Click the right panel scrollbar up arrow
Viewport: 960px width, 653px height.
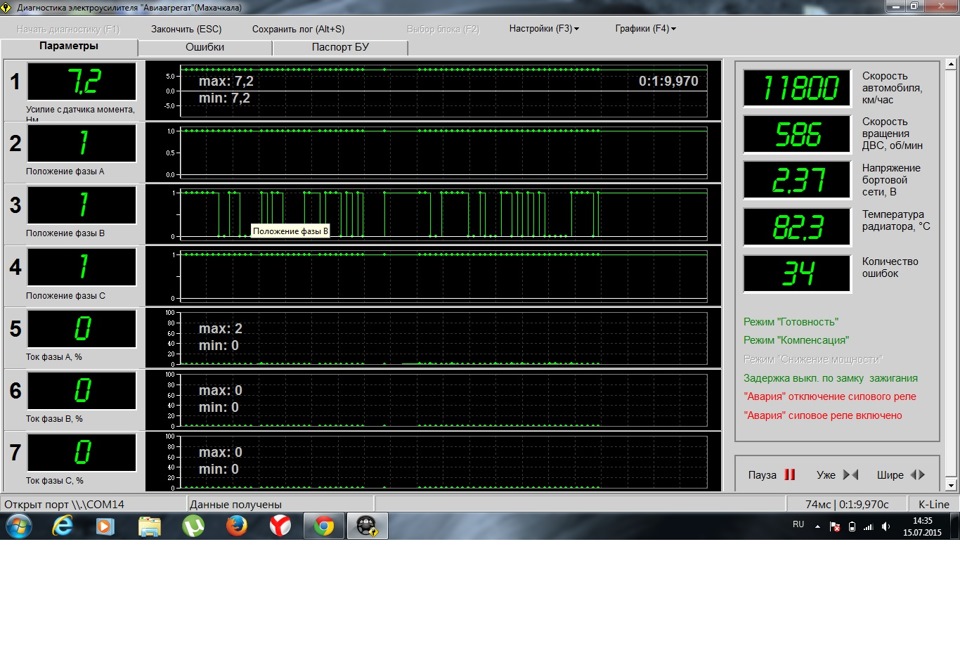click(951, 64)
